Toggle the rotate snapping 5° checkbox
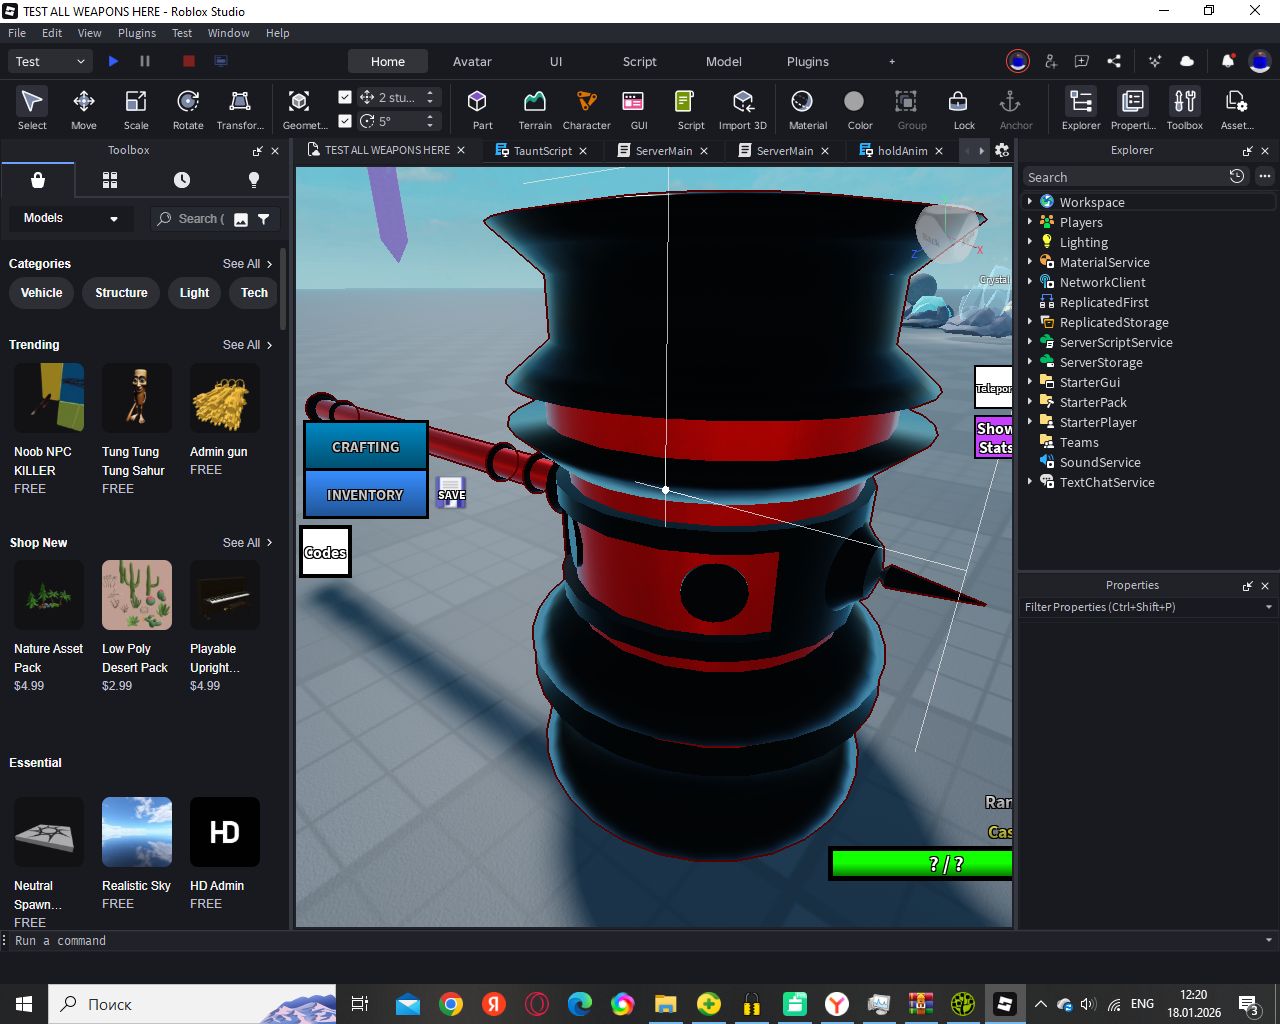 point(345,121)
